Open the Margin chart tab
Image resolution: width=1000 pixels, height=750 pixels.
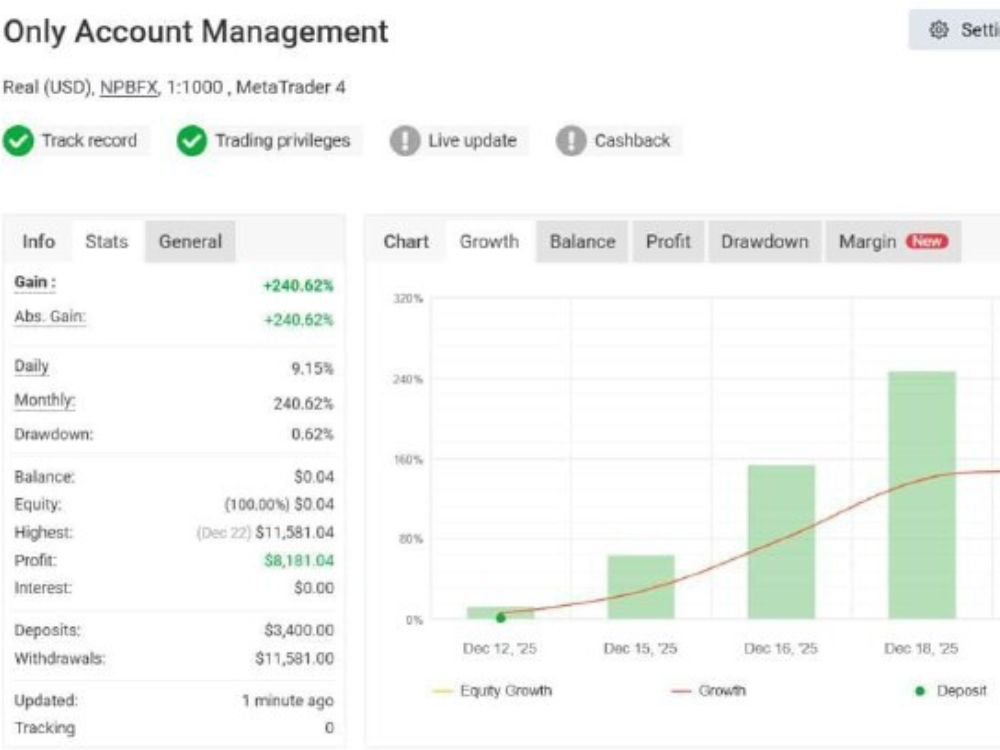point(893,242)
